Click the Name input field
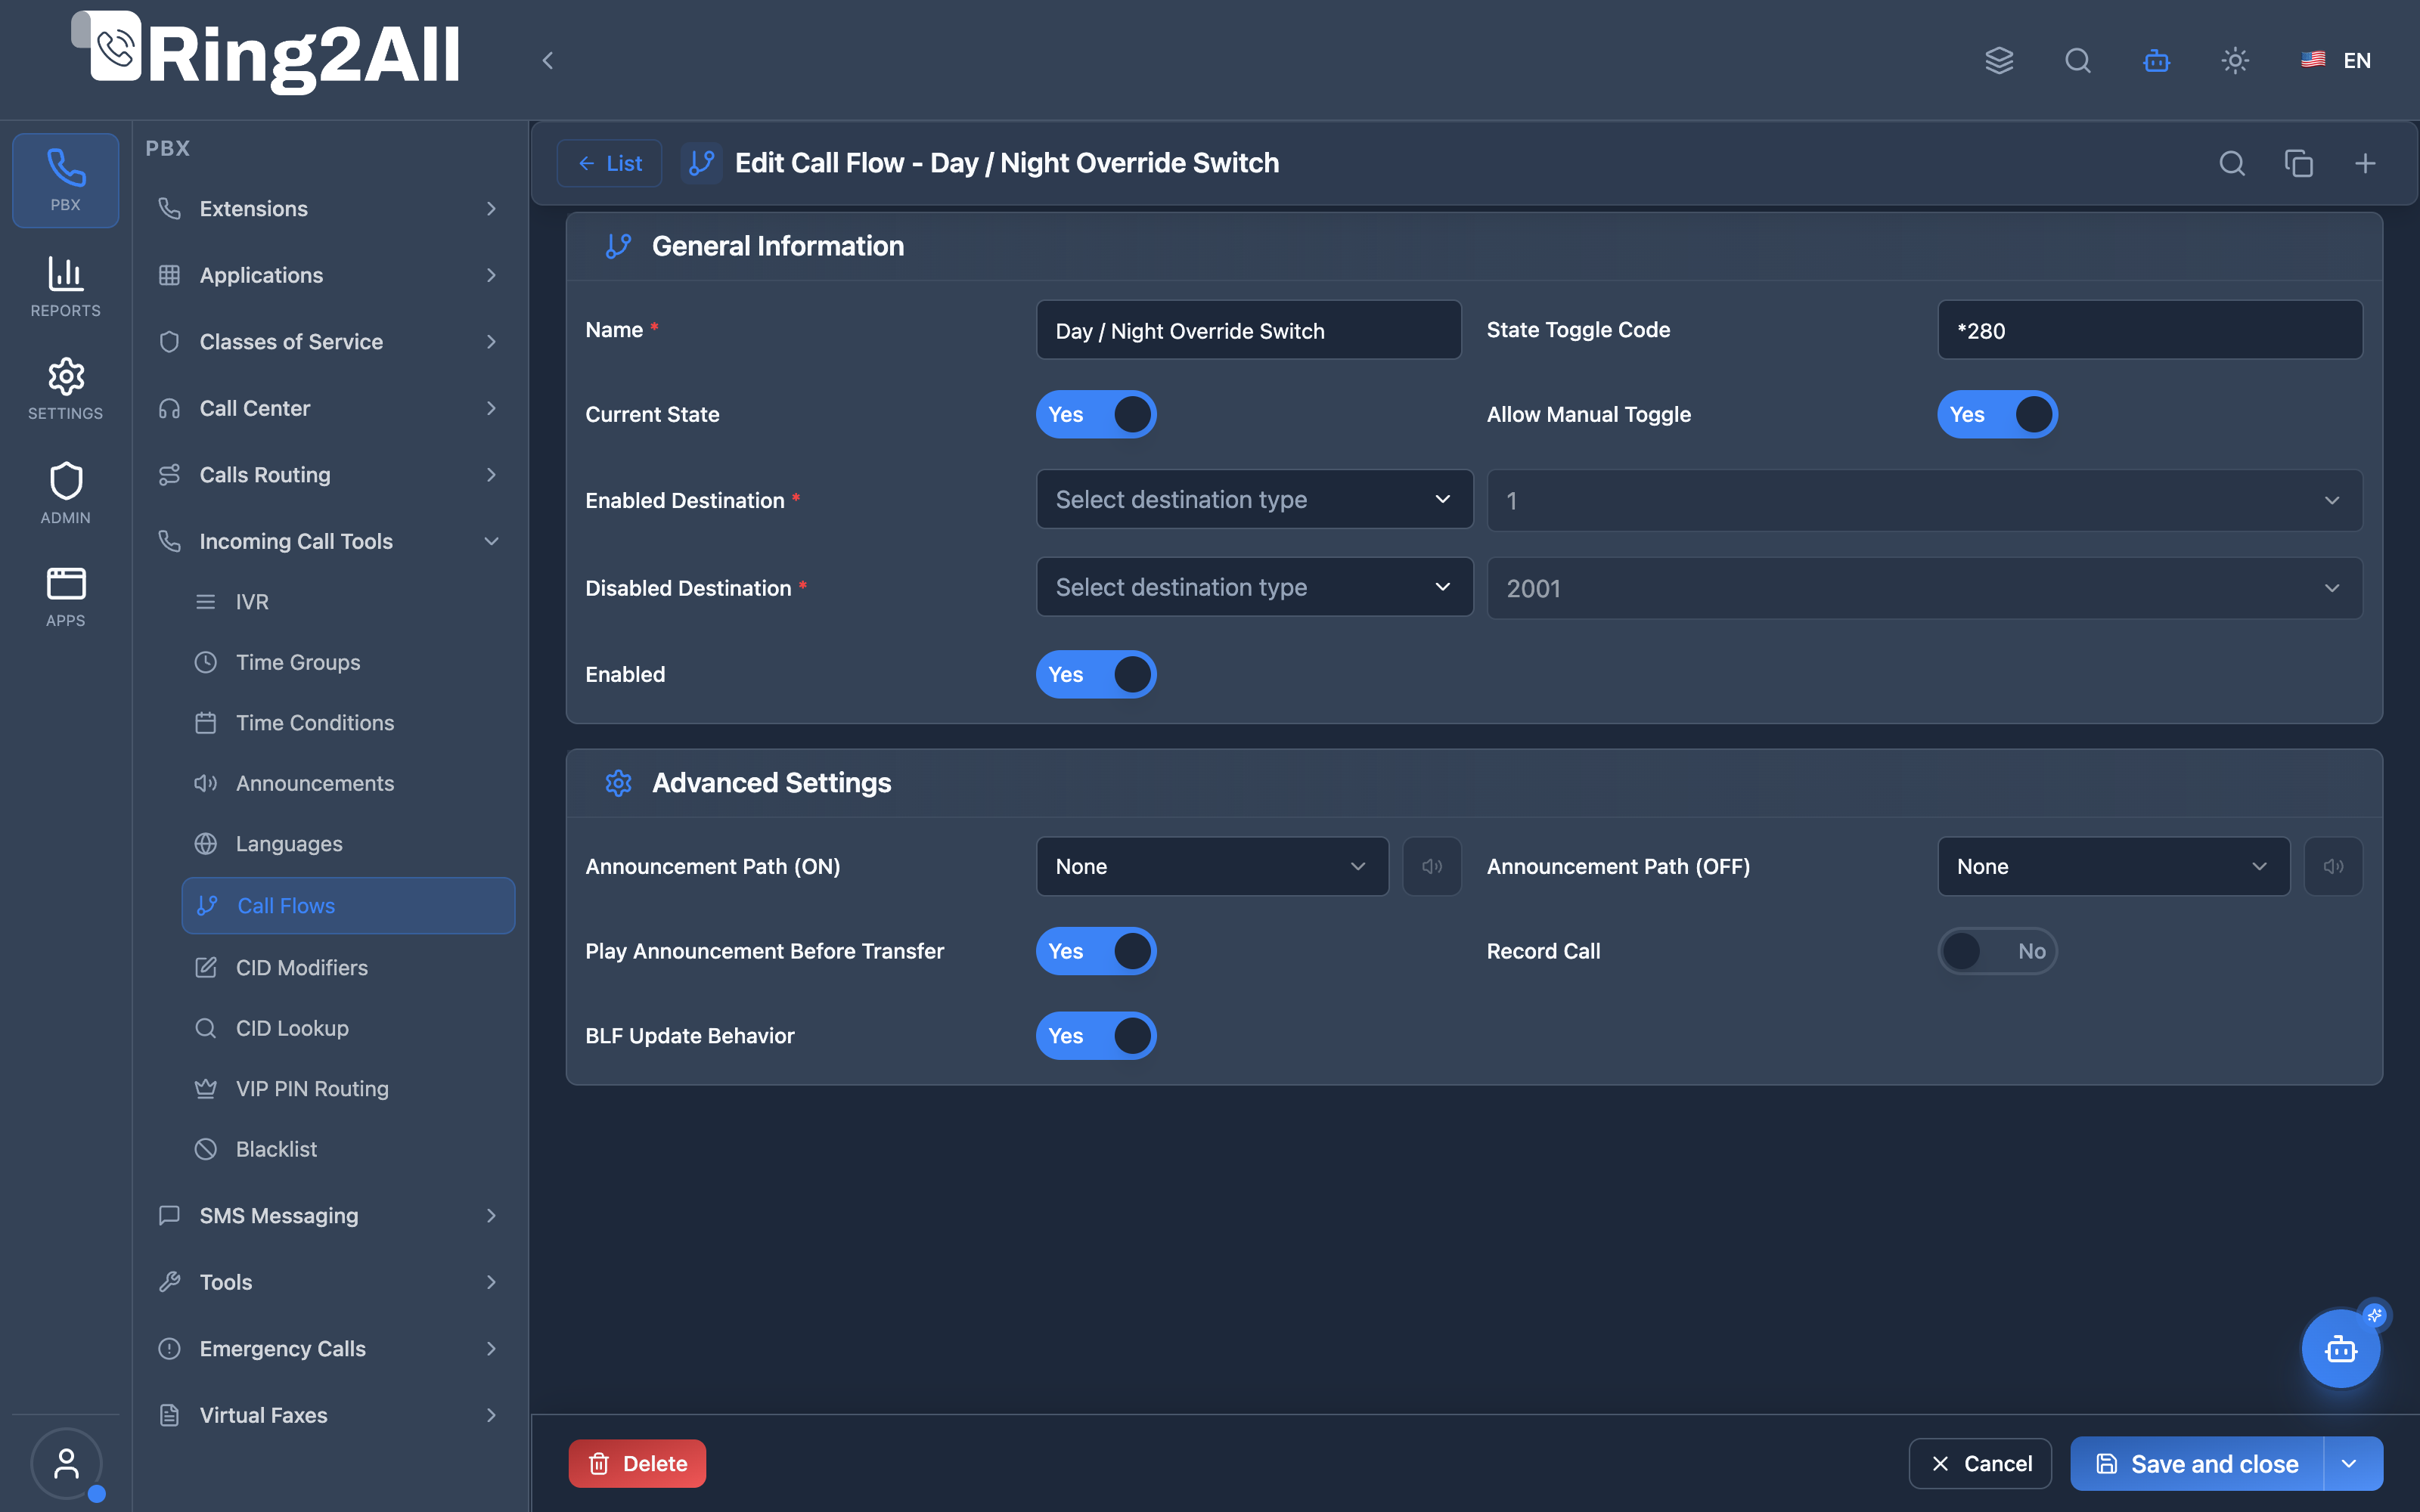The width and height of the screenshot is (2420, 1512). [x=1248, y=330]
